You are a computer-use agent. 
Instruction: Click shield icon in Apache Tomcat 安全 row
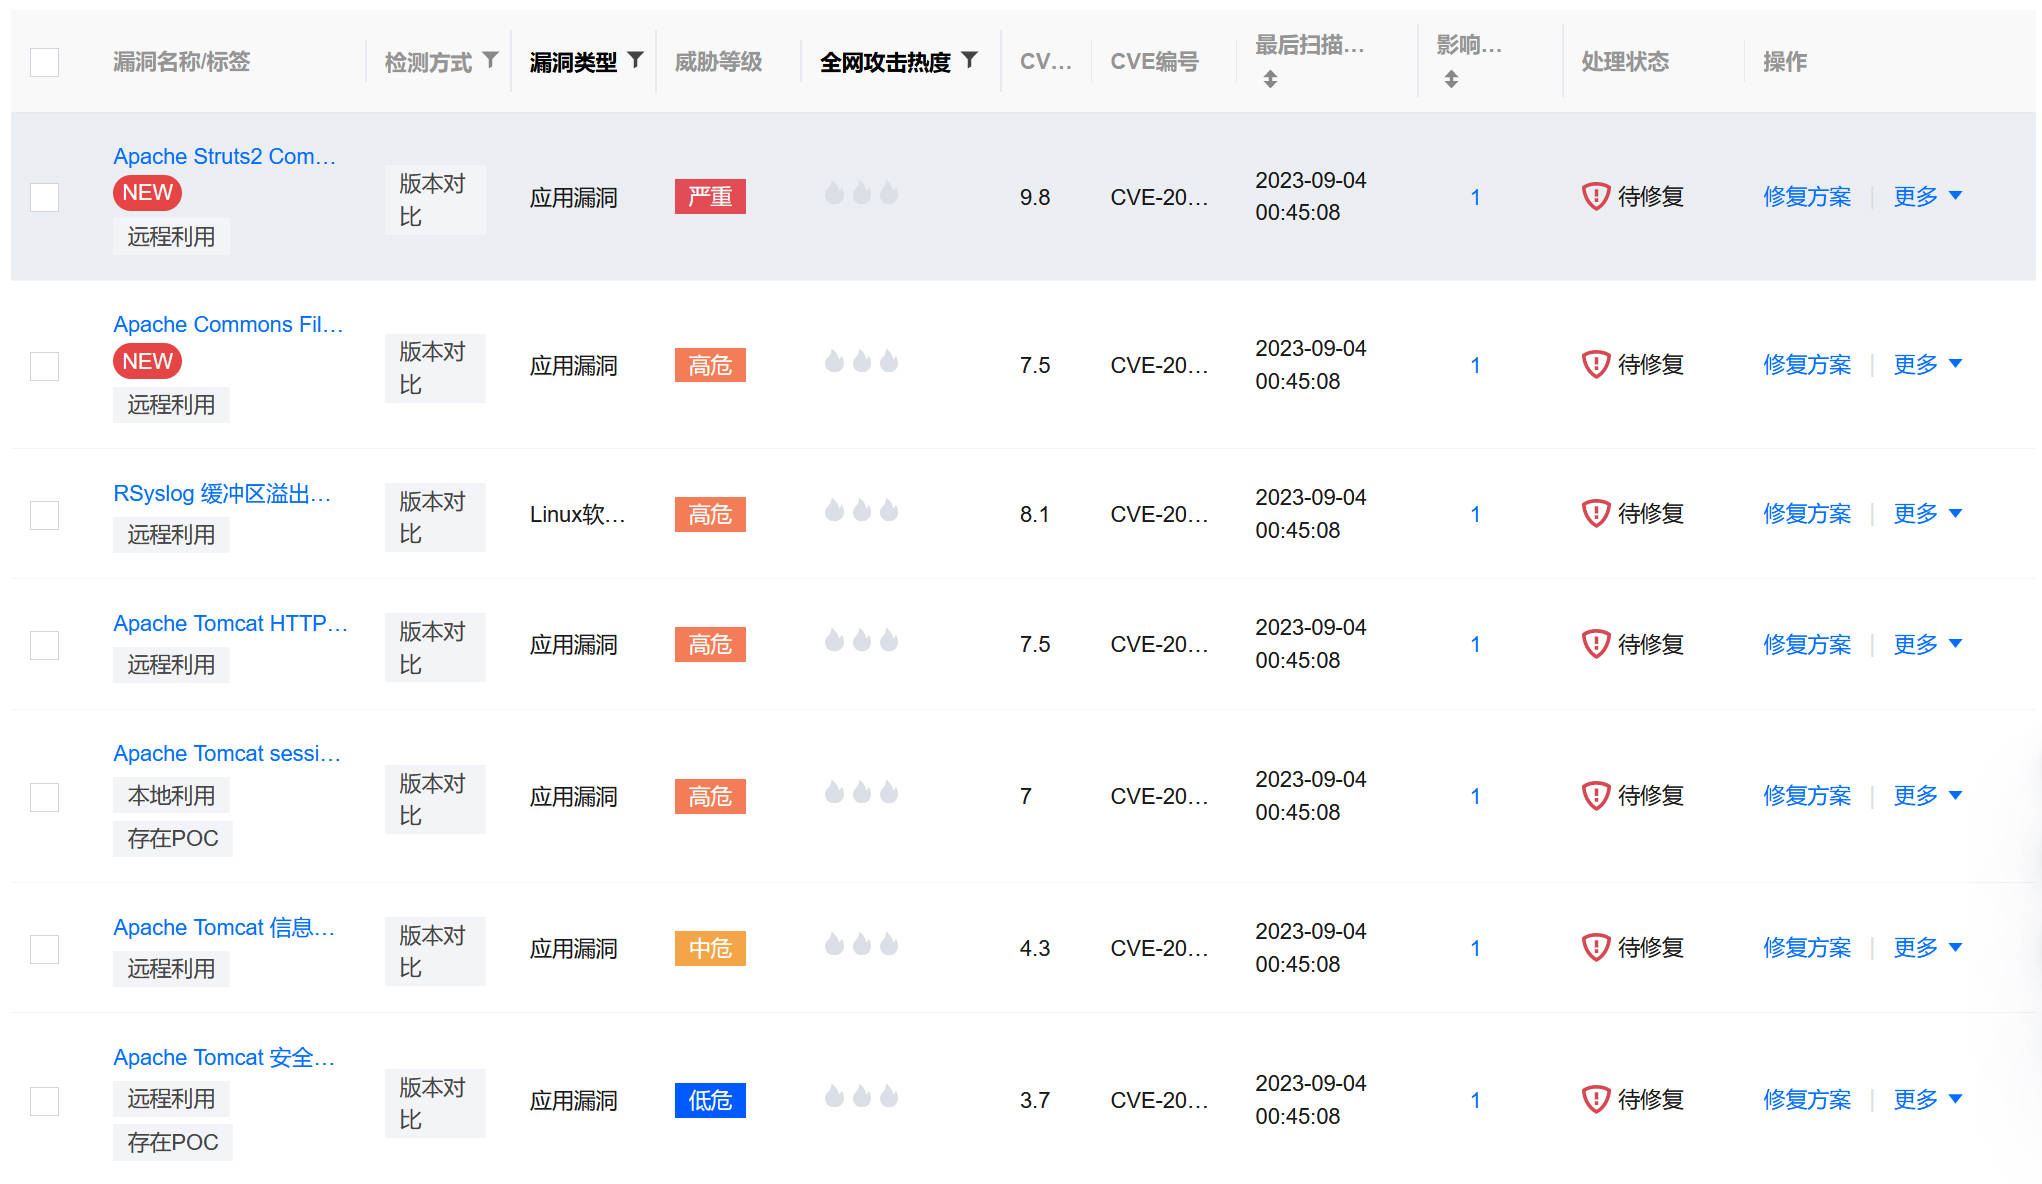point(1595,1099)
